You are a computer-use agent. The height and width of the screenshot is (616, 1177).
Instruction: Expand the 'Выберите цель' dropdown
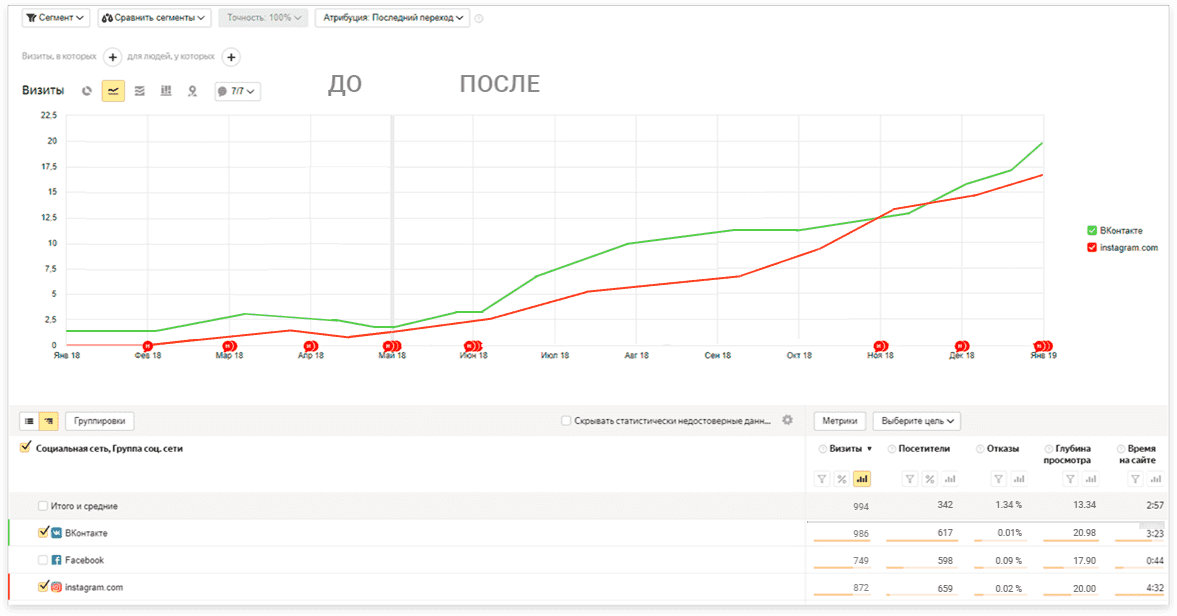point(916,420)
